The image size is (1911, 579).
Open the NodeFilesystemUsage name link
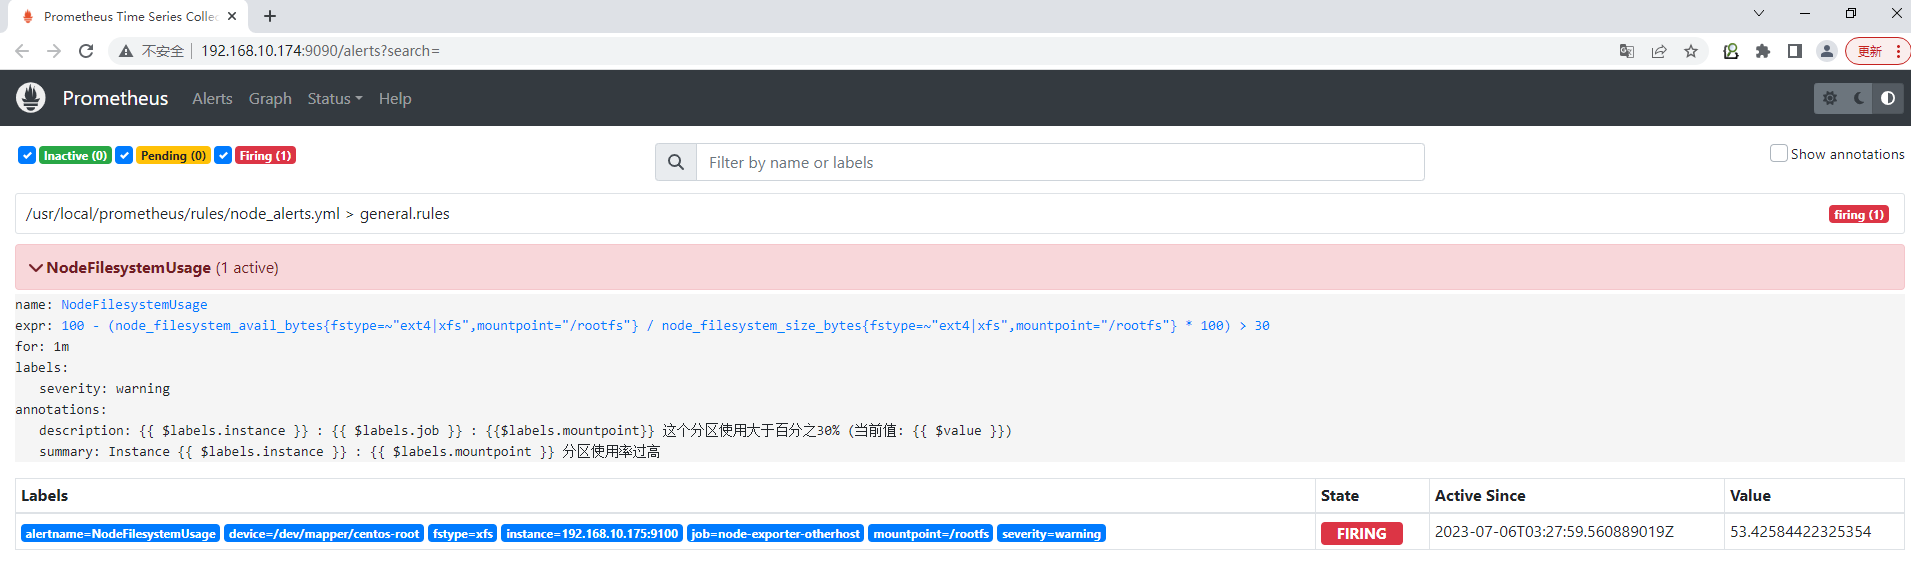point(134,304)
